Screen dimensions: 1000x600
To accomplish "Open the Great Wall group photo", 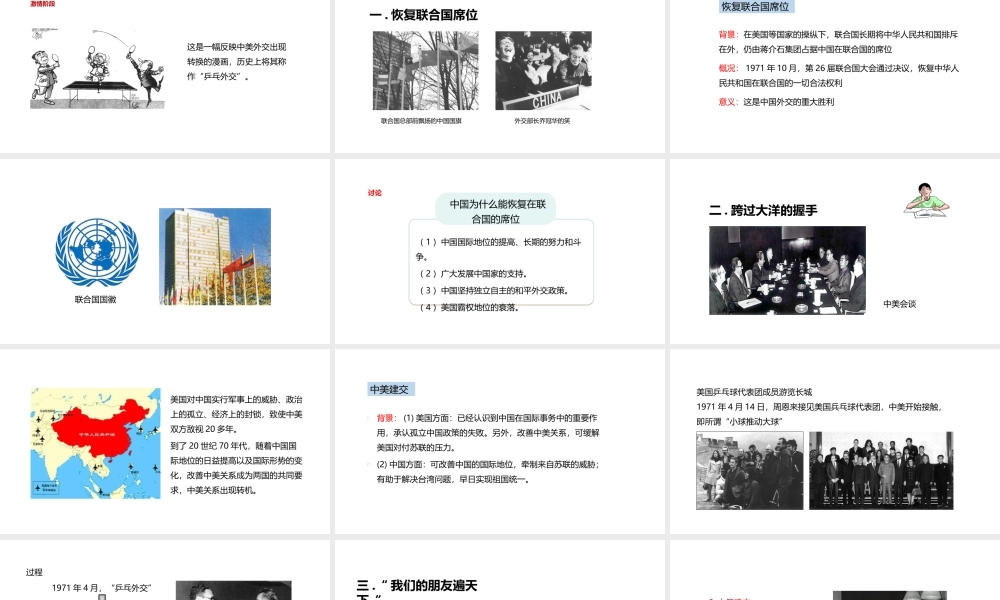I will click(750, 471).
